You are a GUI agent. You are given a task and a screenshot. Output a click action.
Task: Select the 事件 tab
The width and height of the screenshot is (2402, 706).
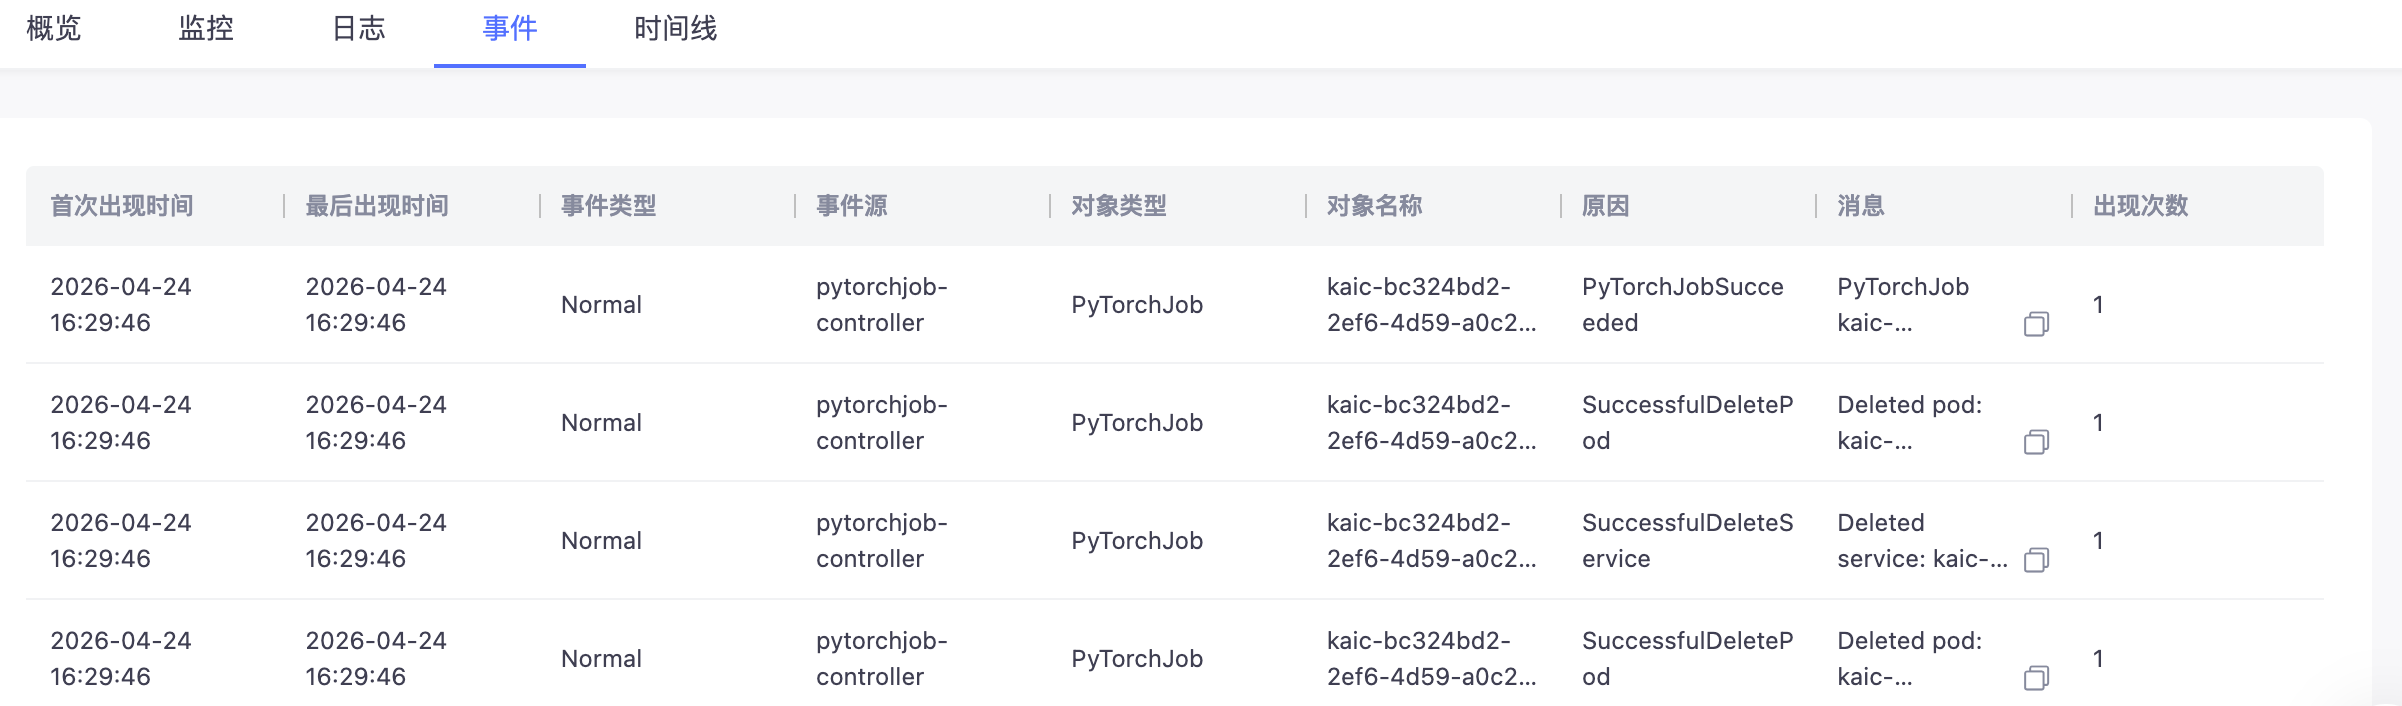click(510, 29)
